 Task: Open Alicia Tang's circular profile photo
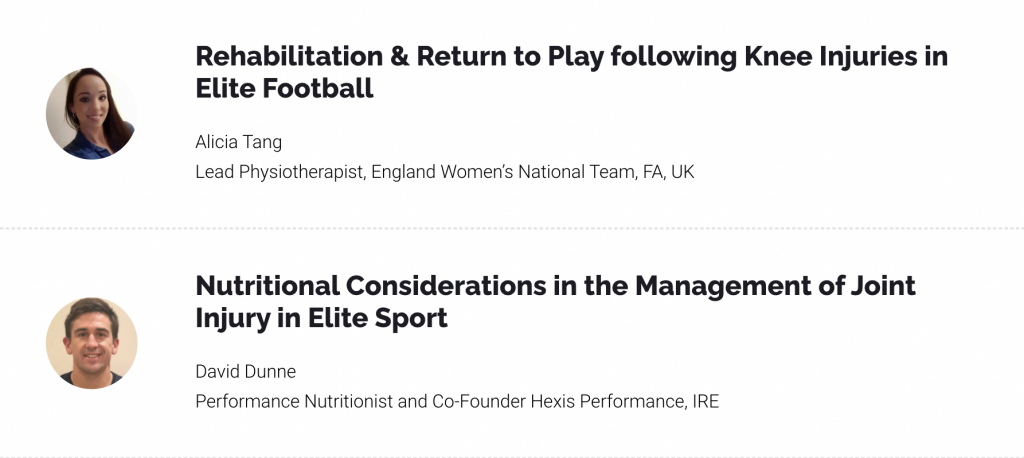point(91,113)
